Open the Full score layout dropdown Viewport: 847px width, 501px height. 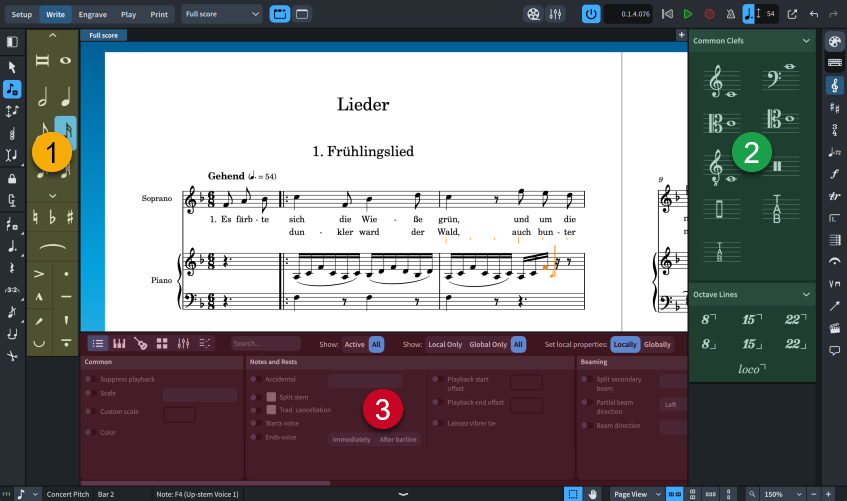pos(223,15)
